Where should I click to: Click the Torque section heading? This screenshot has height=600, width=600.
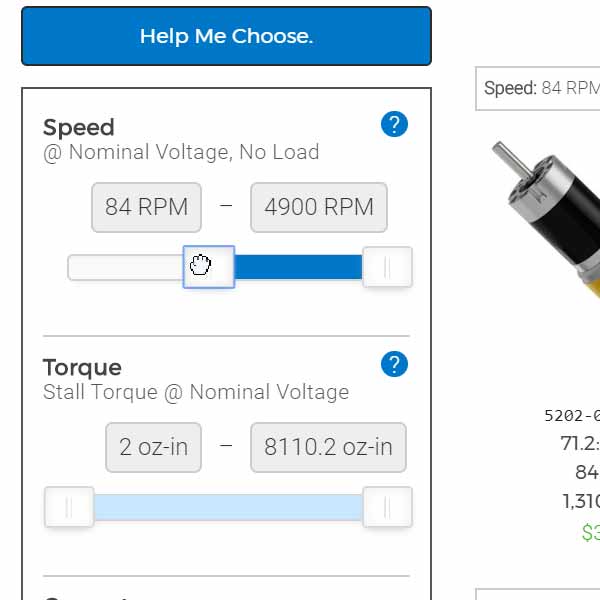point(82,367)
